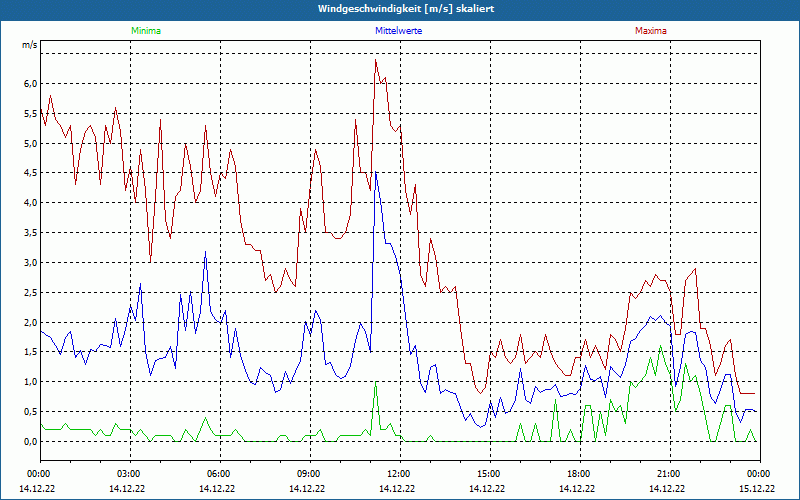The width and height of the screenshot is (800, 500).
Task: Click the 06:00 time axis label
Action: [x=220, y=474]
